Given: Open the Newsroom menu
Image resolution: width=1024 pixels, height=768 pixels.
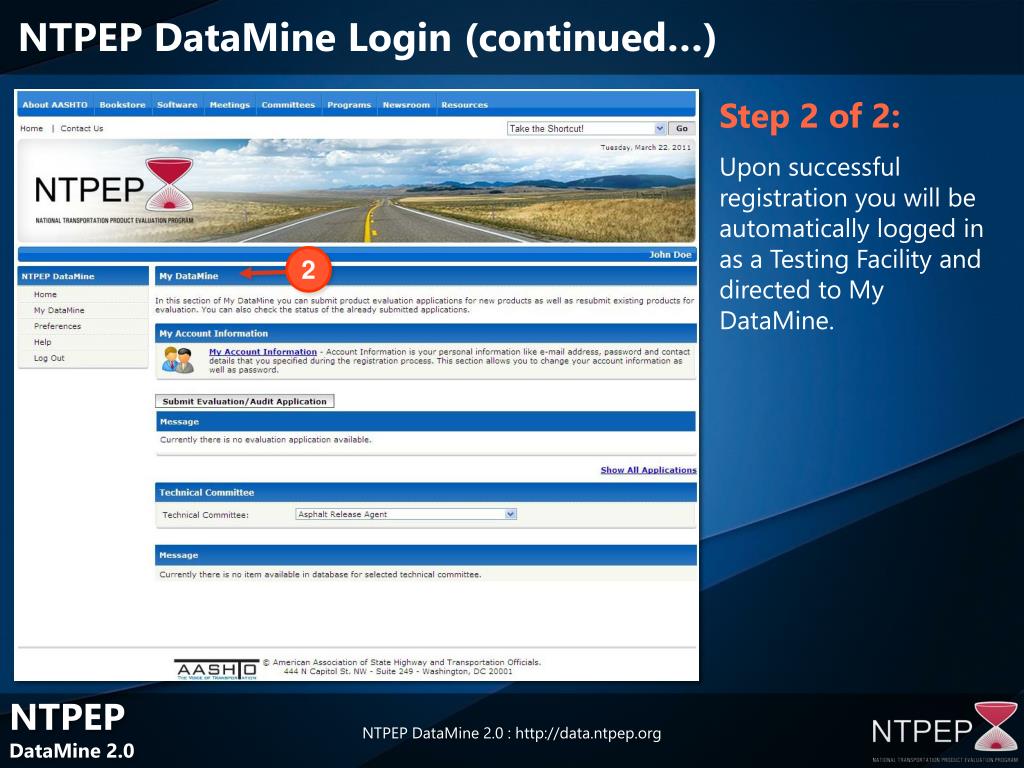Looking at the screenshot, I should click(406, 104).
